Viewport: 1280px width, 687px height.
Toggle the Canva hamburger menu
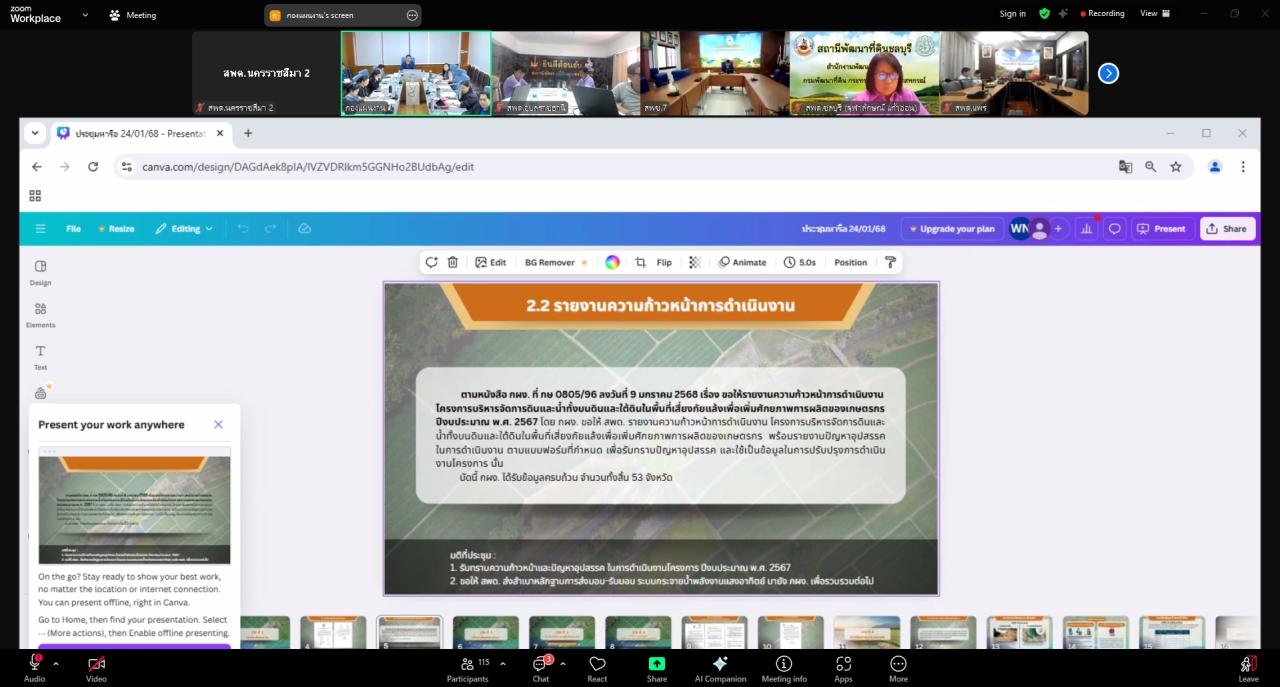(x=40, y=229)
